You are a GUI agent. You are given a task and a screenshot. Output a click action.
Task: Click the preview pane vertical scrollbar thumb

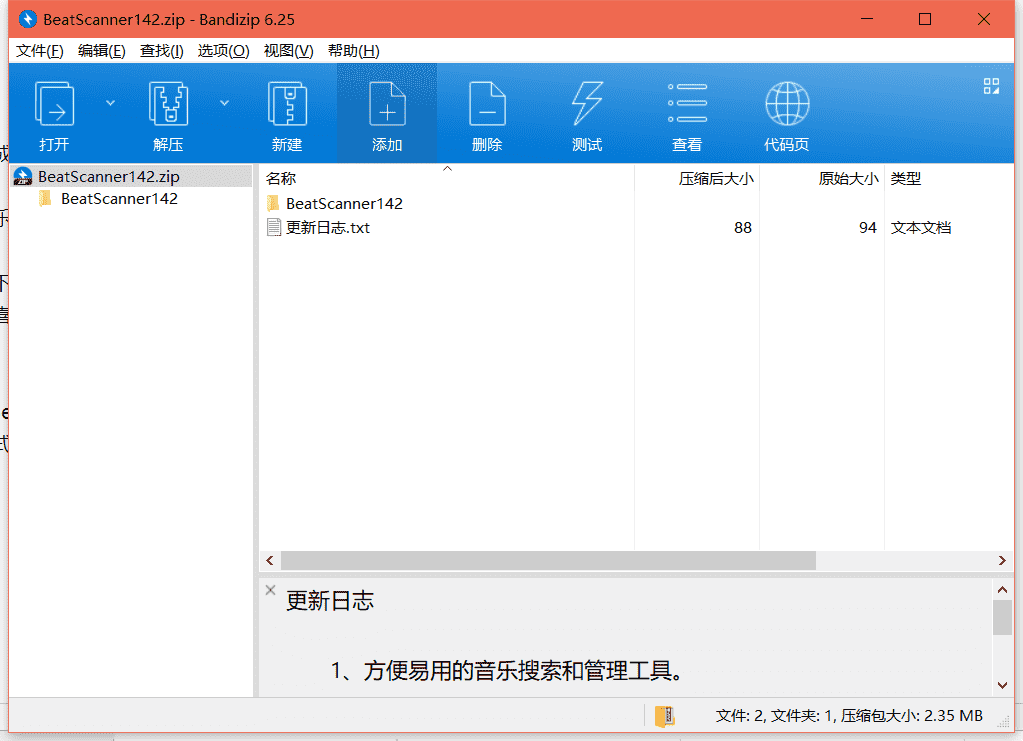click(x=1002, y=618)
